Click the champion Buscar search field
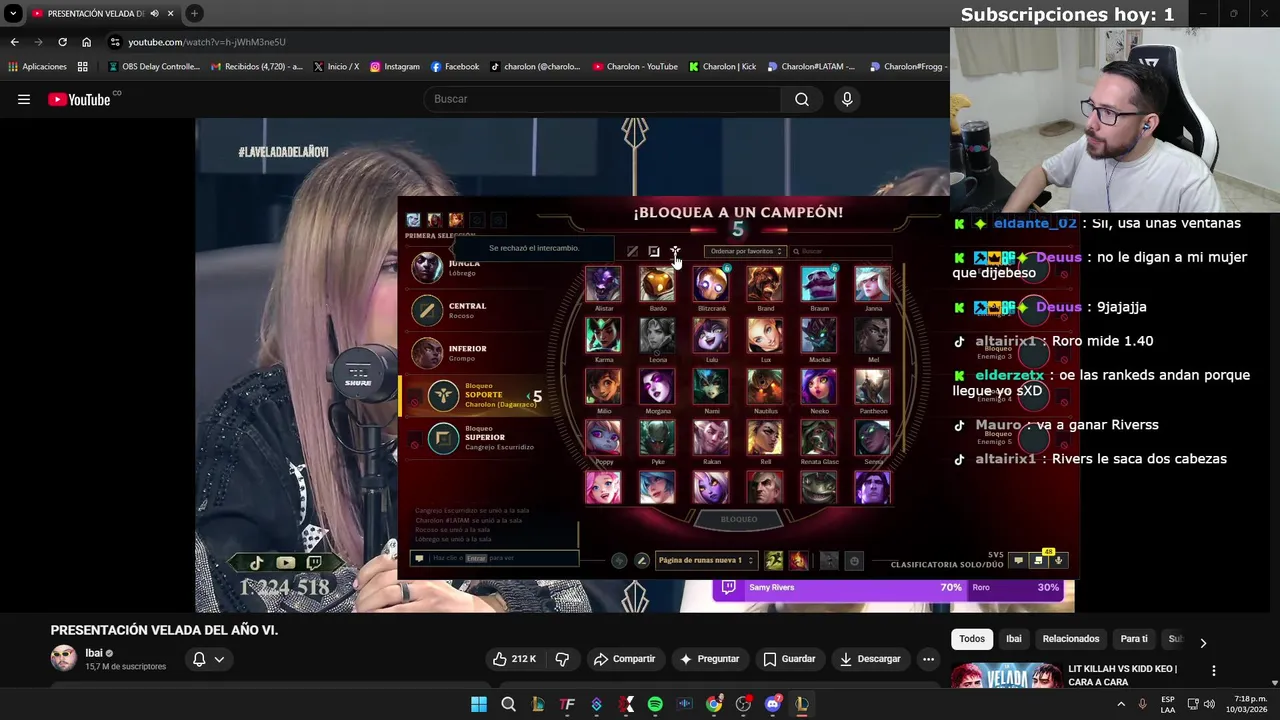 [841, 251]
